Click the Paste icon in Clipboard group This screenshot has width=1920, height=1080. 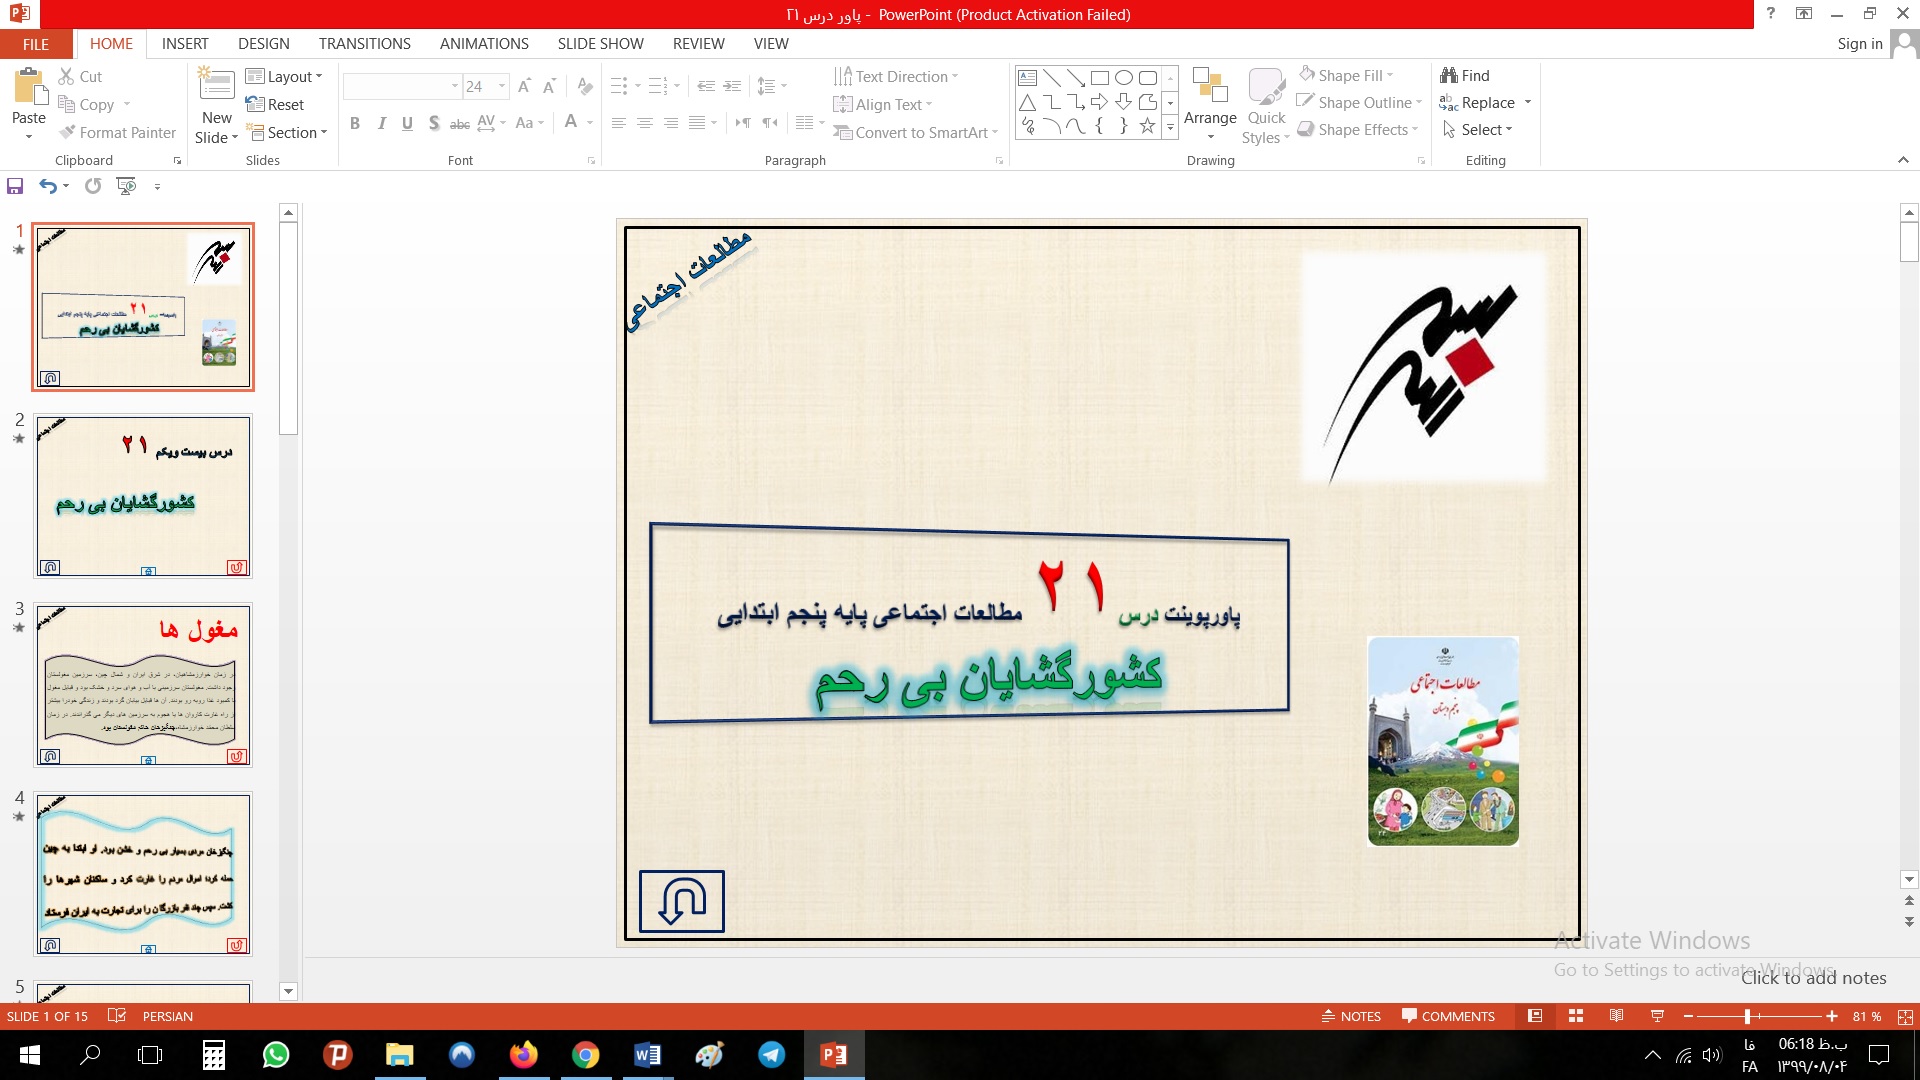pos(29,89)
